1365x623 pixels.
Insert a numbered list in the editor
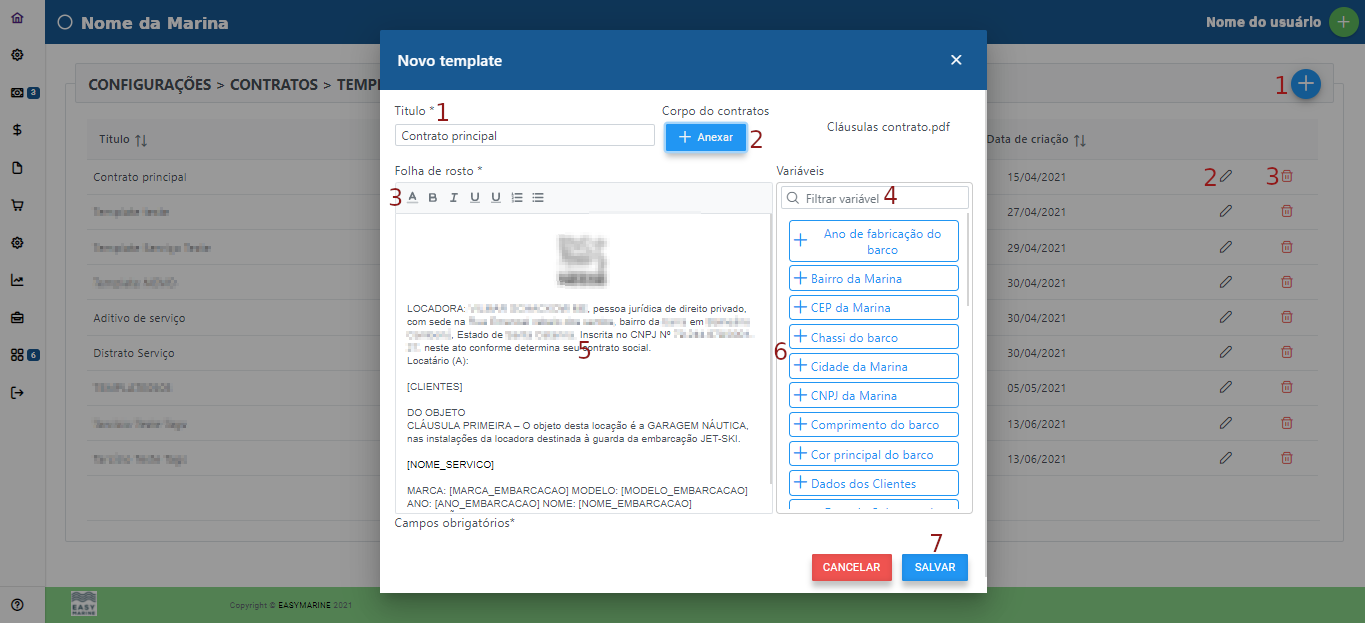coord(517,198)
